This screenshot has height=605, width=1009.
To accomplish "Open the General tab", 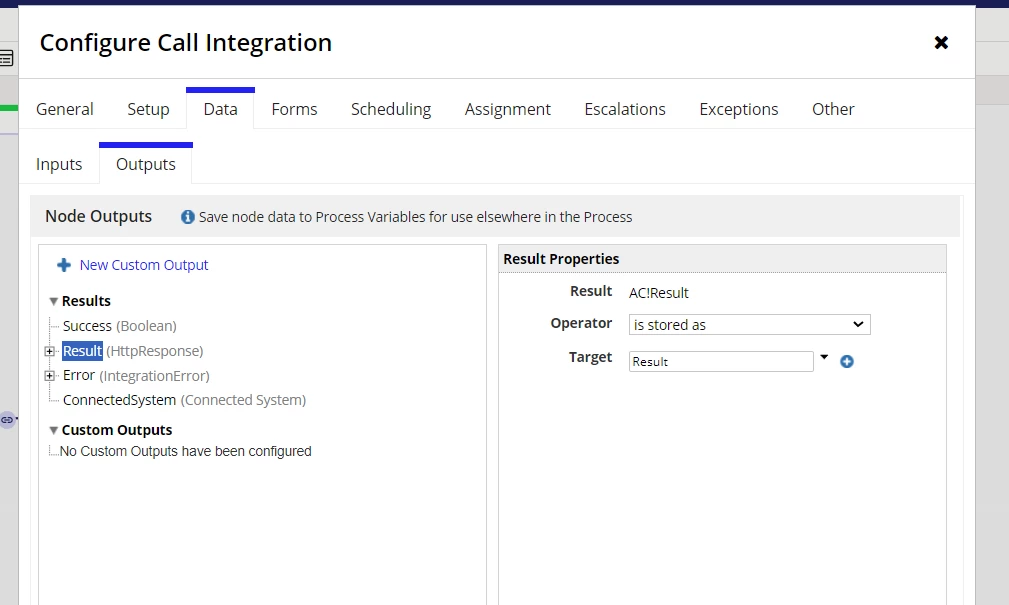I will coord(64,109).
